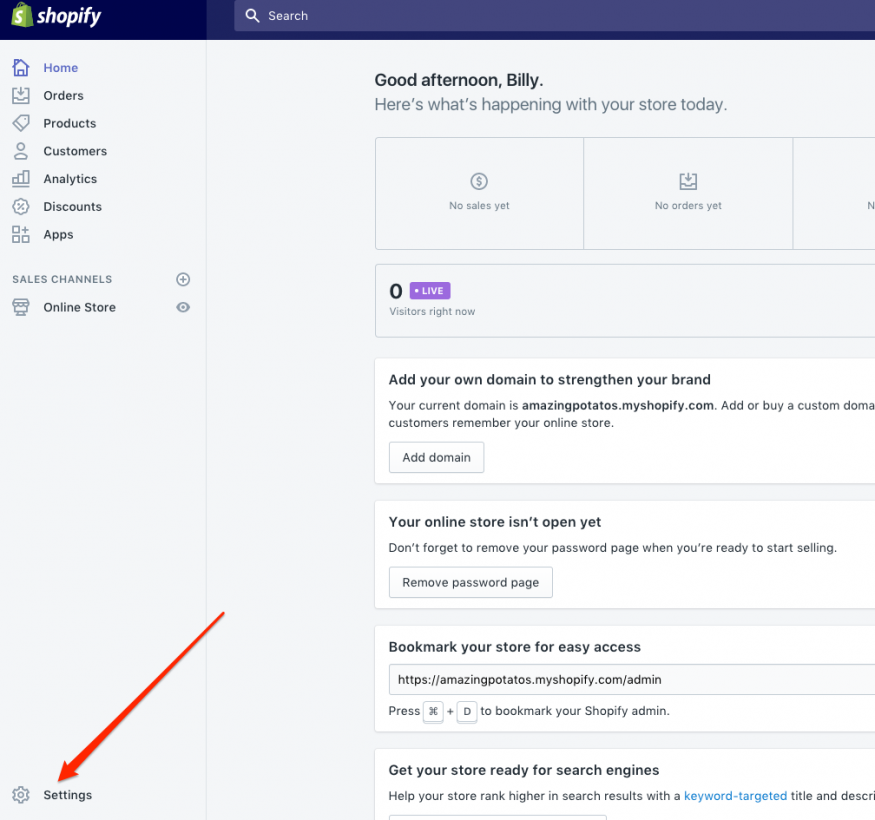Click the Customers person icon
The image size is (875, 820).
(21, 151)
